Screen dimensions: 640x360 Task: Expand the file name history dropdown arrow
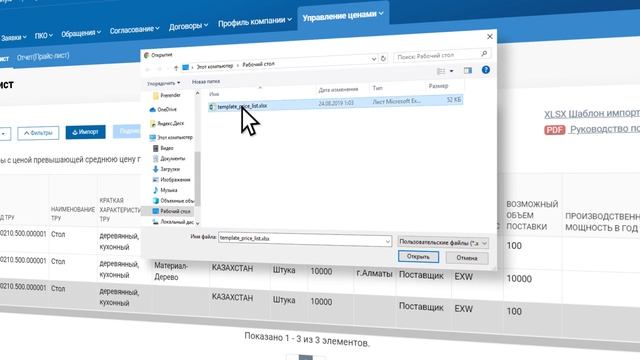(387, 242)
